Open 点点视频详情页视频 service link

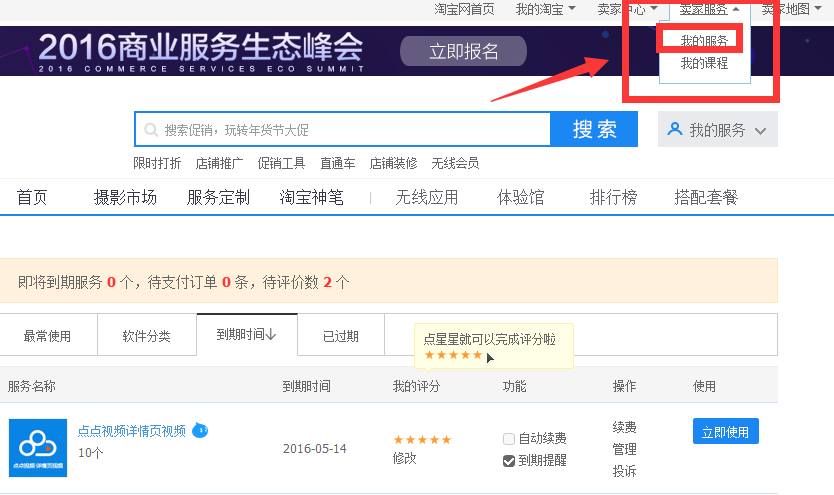point(131,431)
